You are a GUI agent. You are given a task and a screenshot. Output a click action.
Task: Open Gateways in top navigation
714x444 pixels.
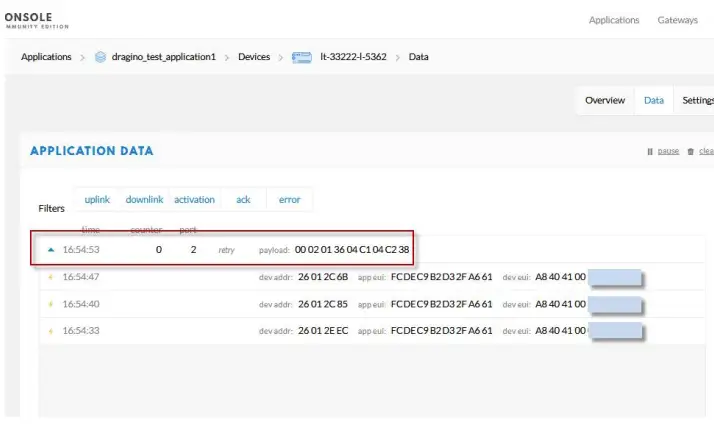pyautogui.click(x=677, y=20)
